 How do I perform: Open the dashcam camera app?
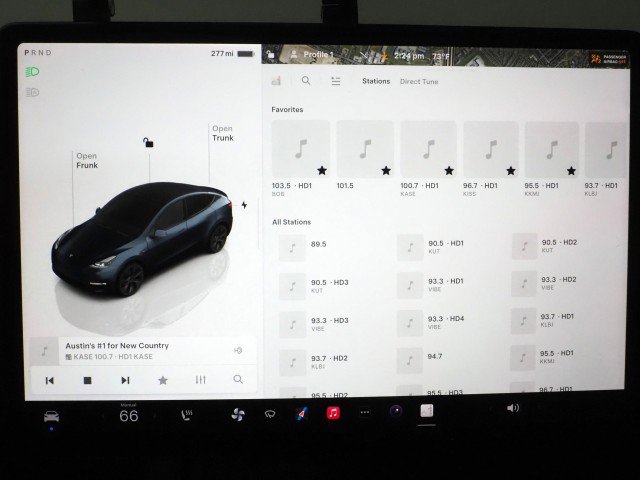pyautogui.click(x=396, y=411)
